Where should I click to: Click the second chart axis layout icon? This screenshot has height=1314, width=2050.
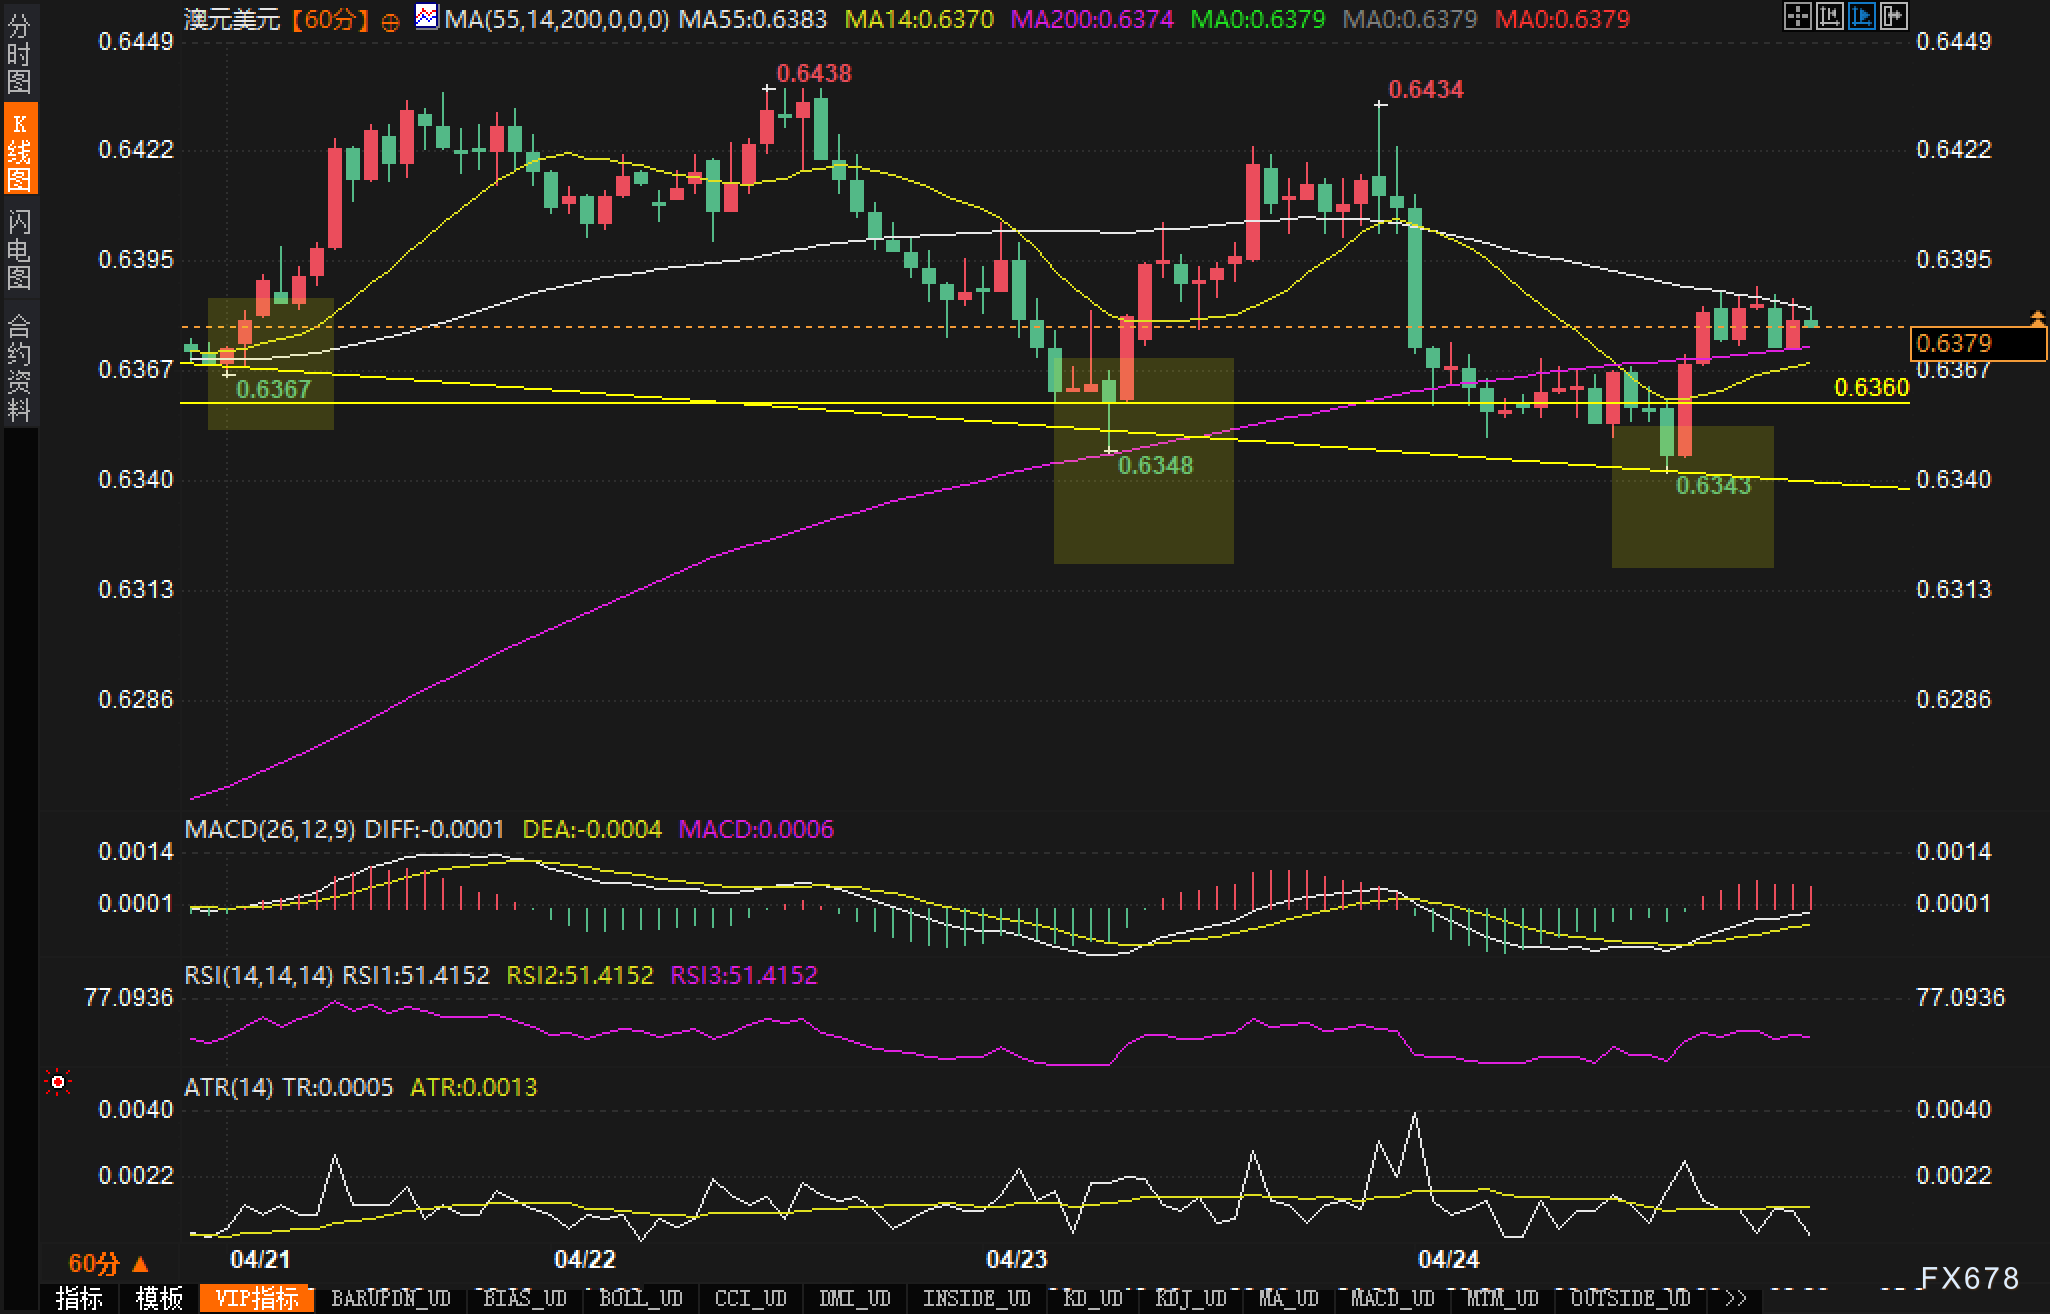(x=1829, y=16)
